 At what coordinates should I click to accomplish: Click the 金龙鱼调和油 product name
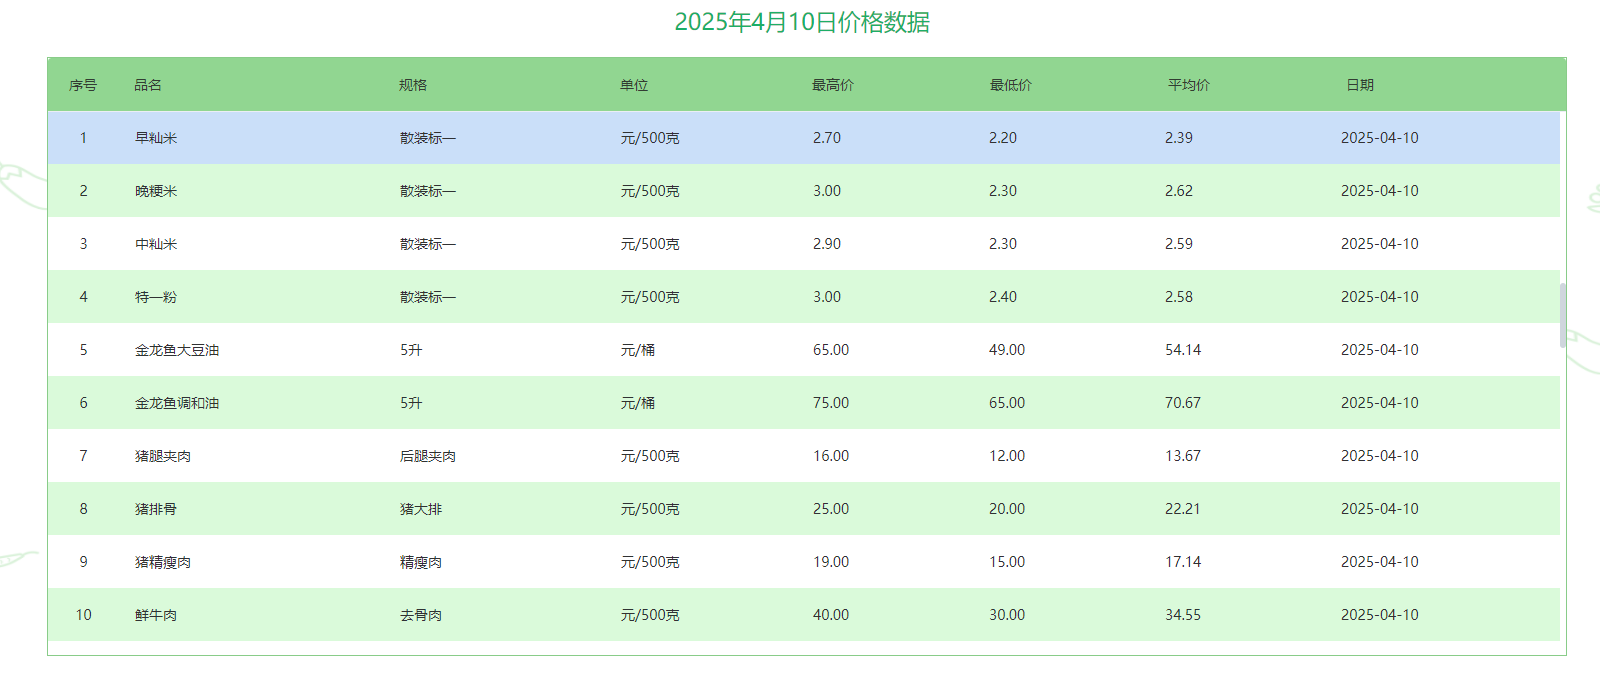pyautogui.click(x=177, y=403)
